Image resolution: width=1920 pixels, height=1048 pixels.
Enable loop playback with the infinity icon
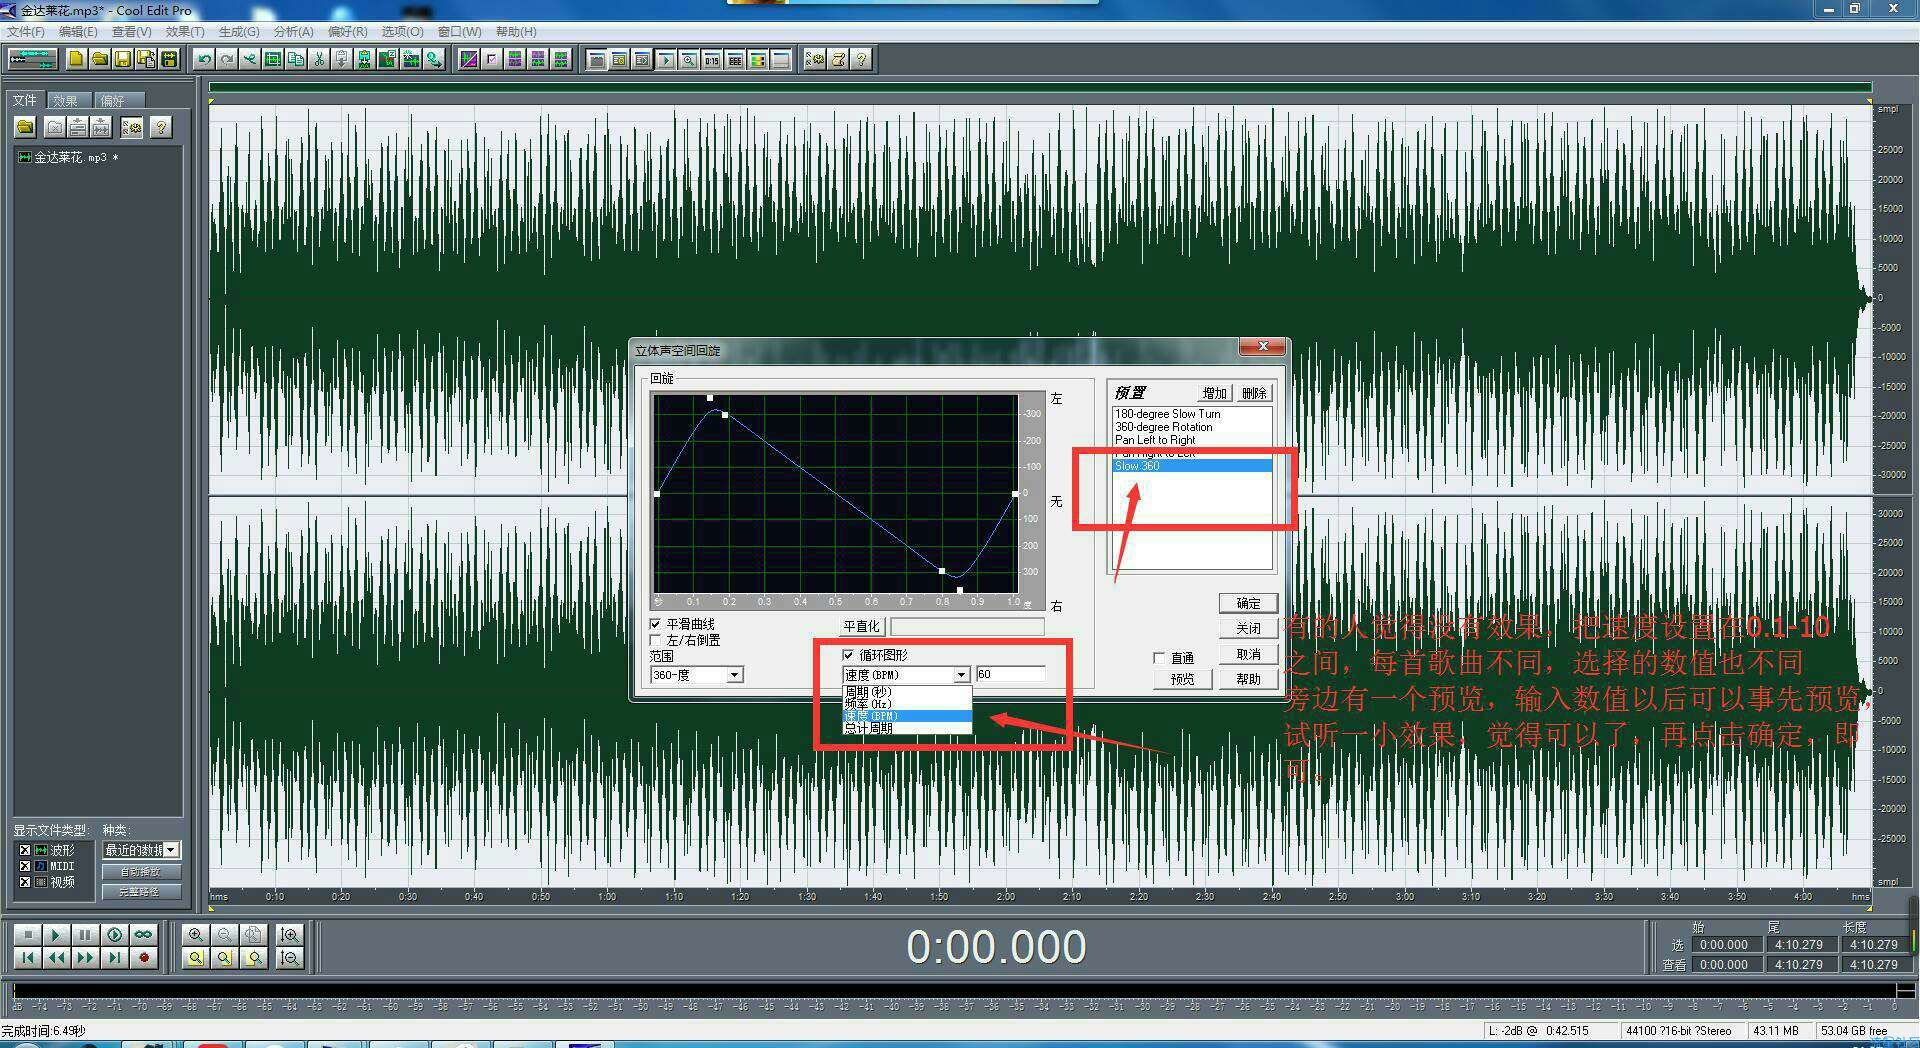coord(143,935)
